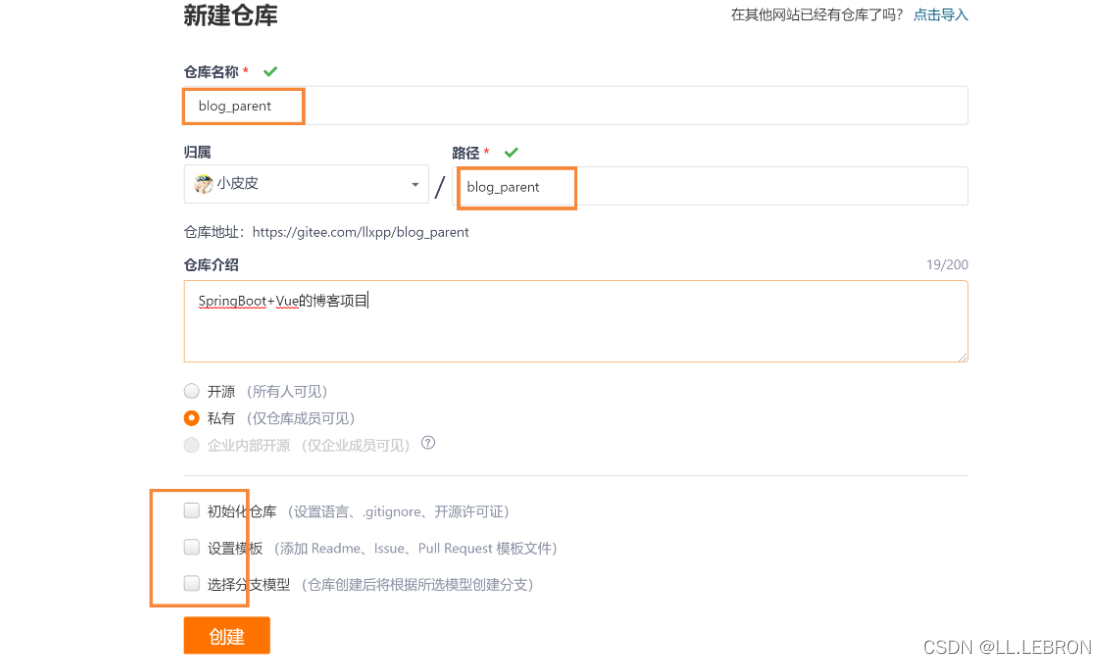Click the 创建 button

click(226, 635)
